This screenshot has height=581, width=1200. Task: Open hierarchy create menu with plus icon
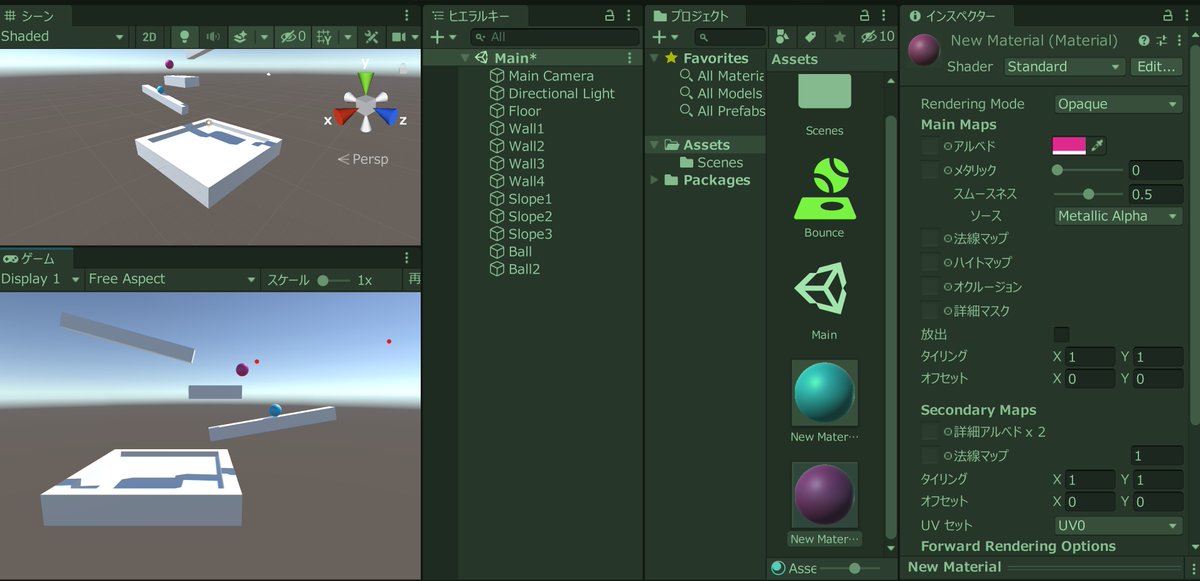(436, 36)
